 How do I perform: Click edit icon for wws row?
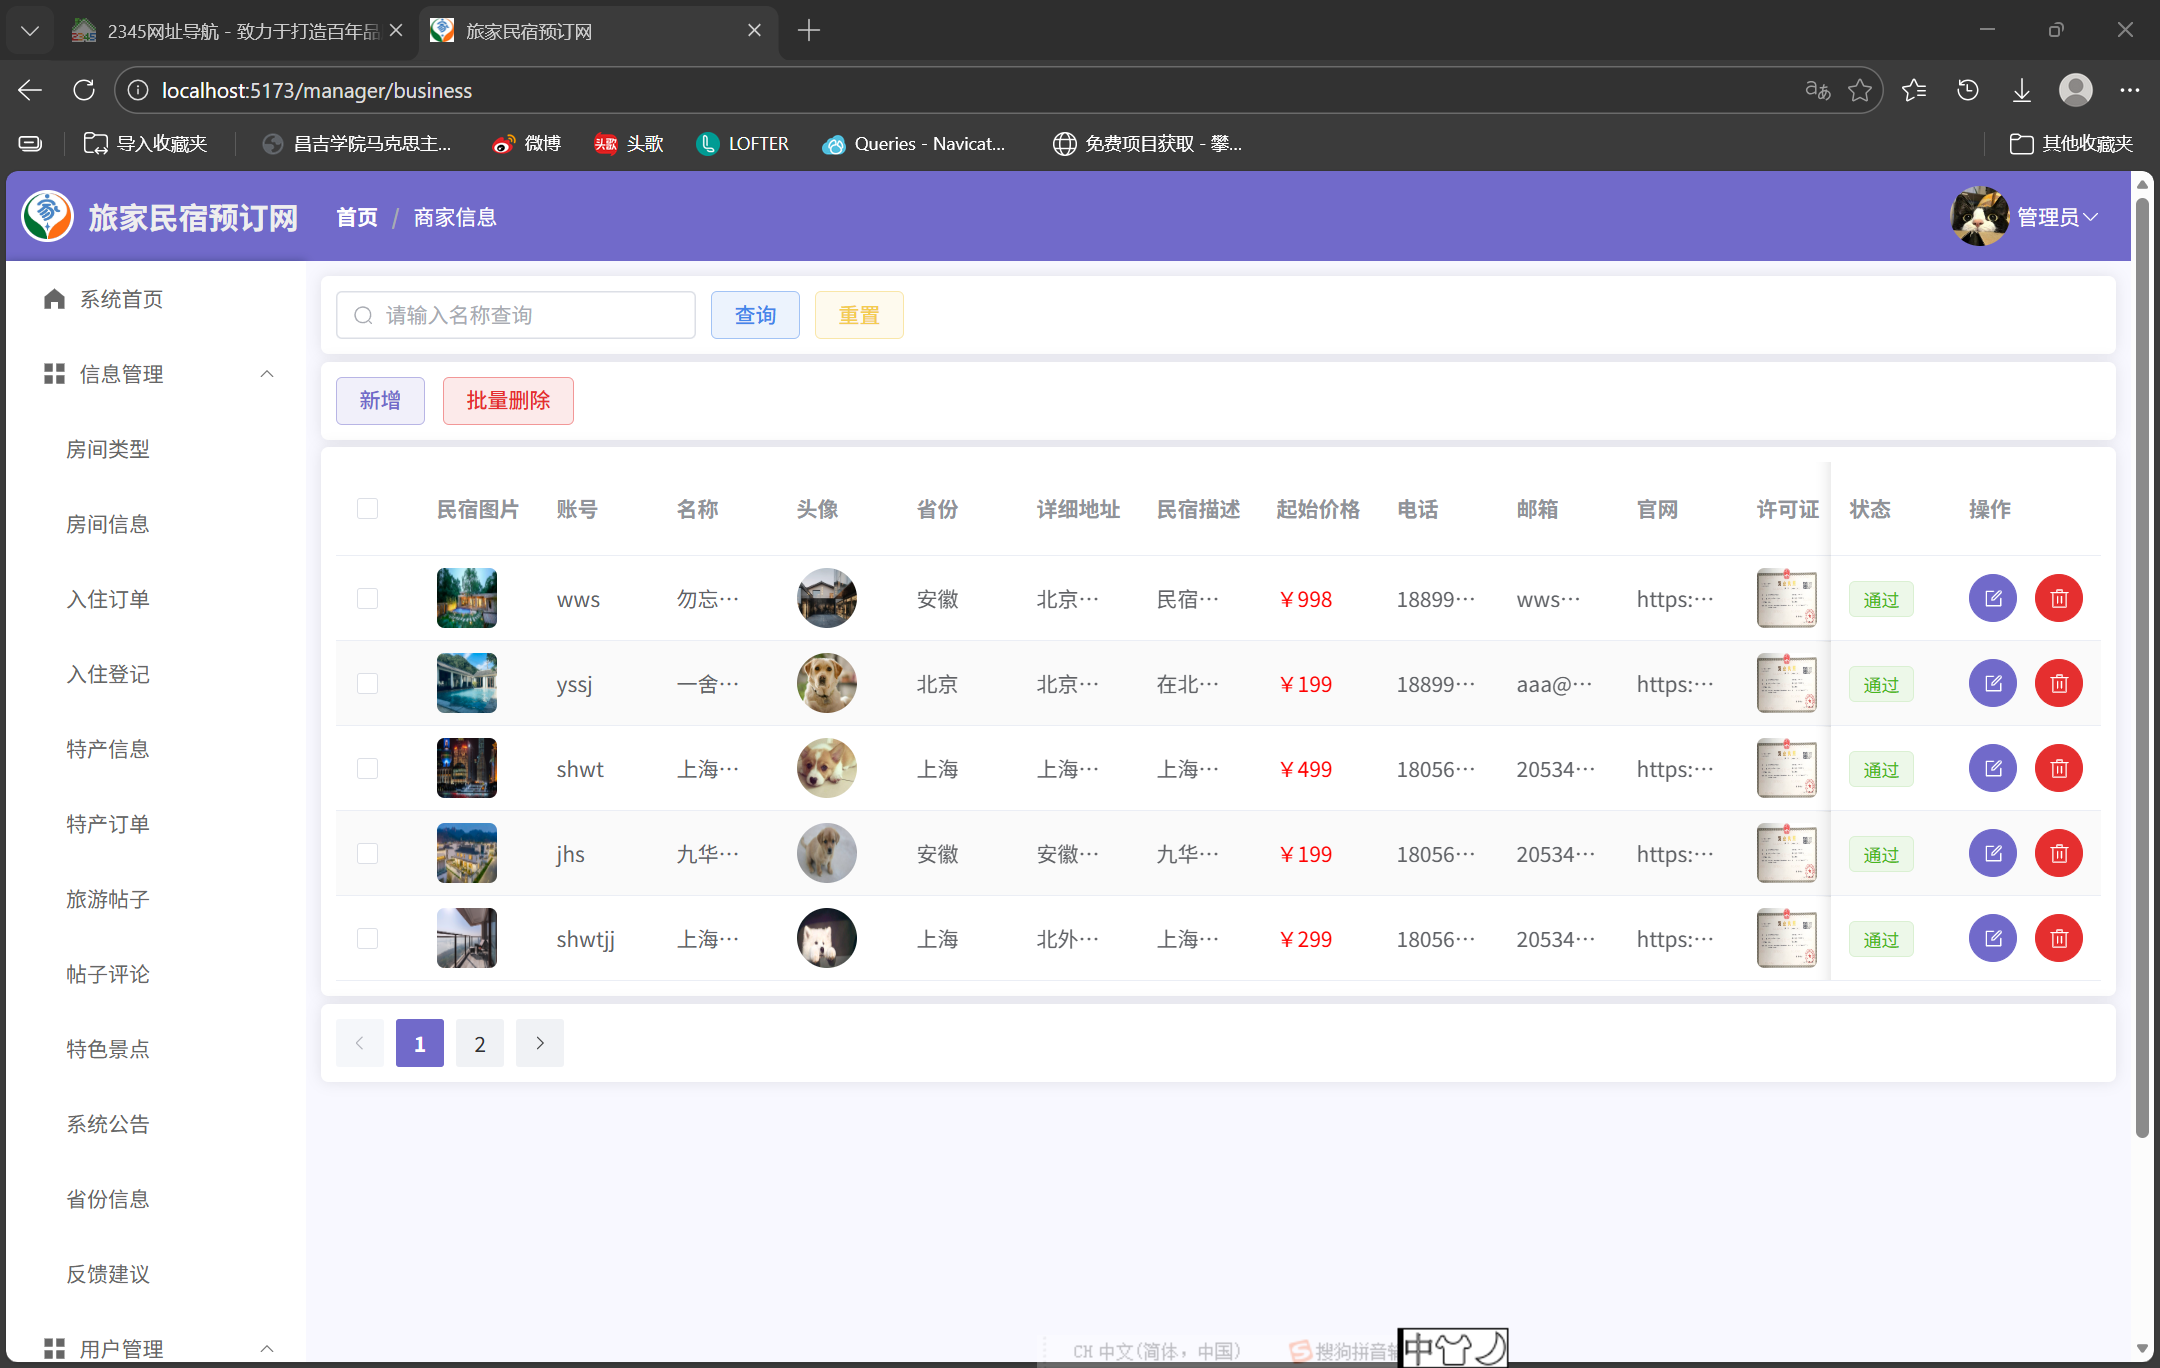click(1992, 599)
